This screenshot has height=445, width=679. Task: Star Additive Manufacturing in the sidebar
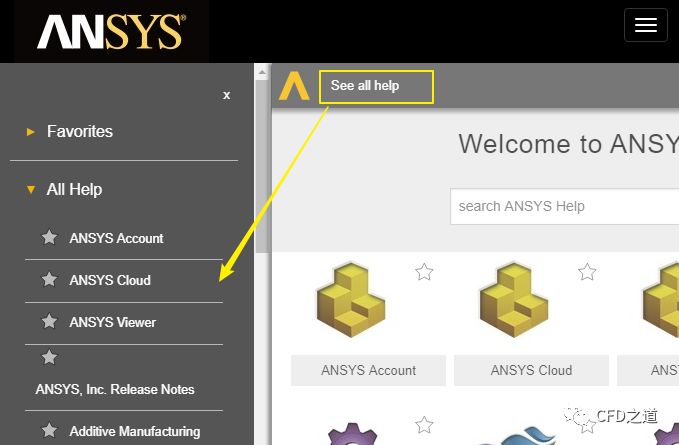point(49,432)
